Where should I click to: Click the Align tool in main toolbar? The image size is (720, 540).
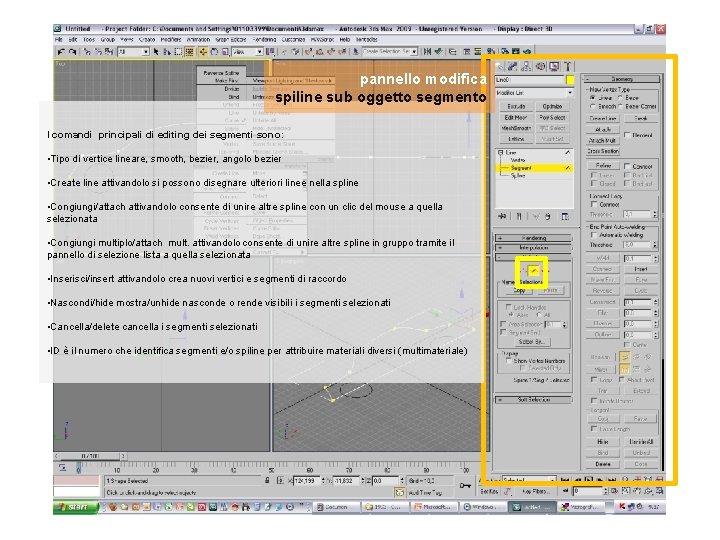pos(439,51)
